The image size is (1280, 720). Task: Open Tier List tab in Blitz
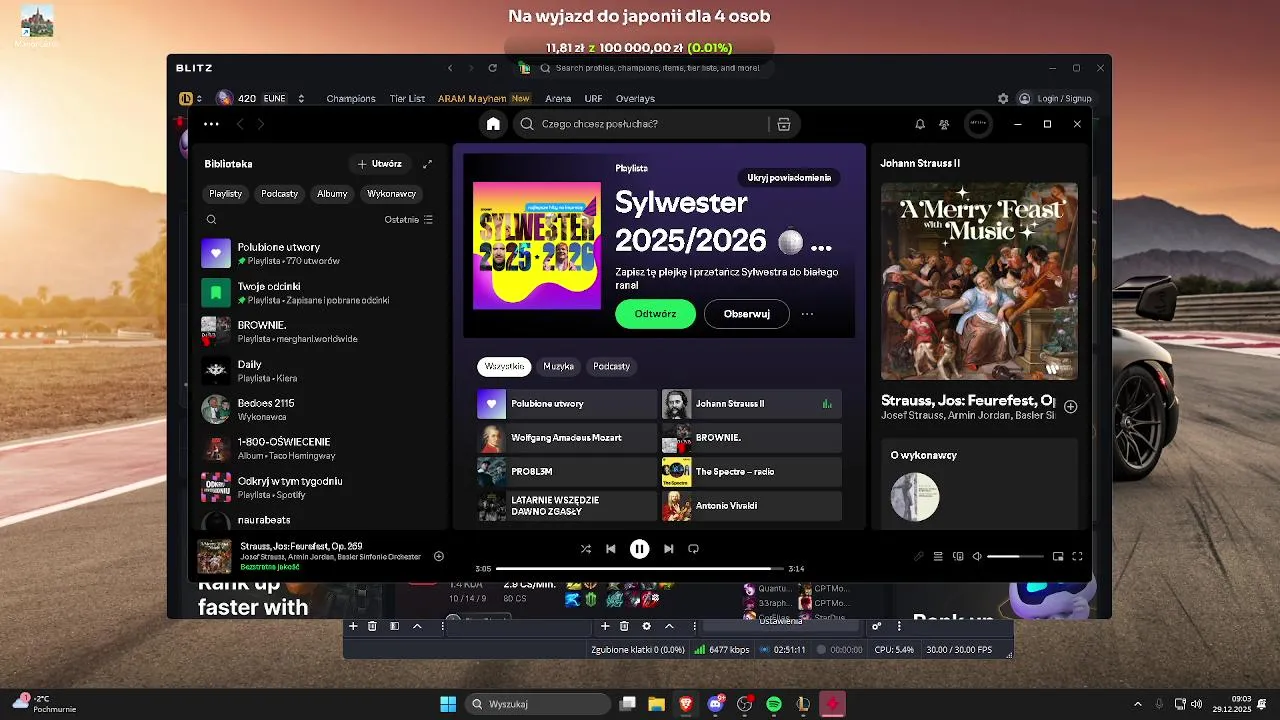407,99
